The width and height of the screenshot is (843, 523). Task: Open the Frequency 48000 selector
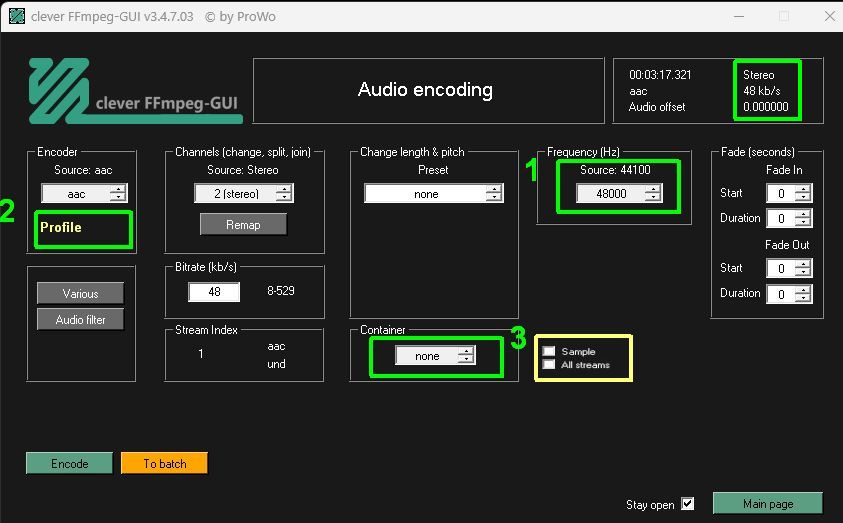tap(619, 194)
